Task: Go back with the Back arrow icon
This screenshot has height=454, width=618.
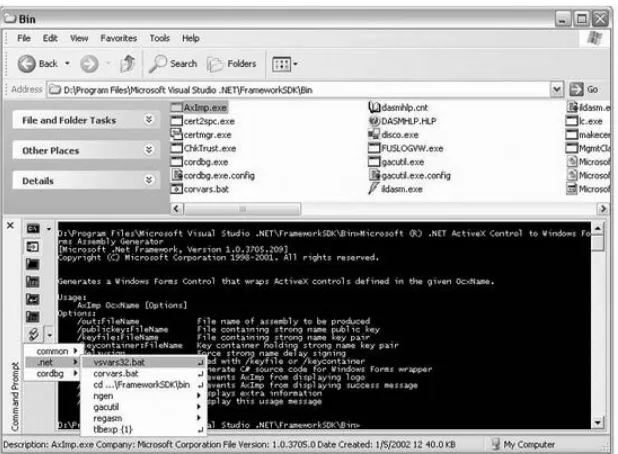Action: click(27, 63)
